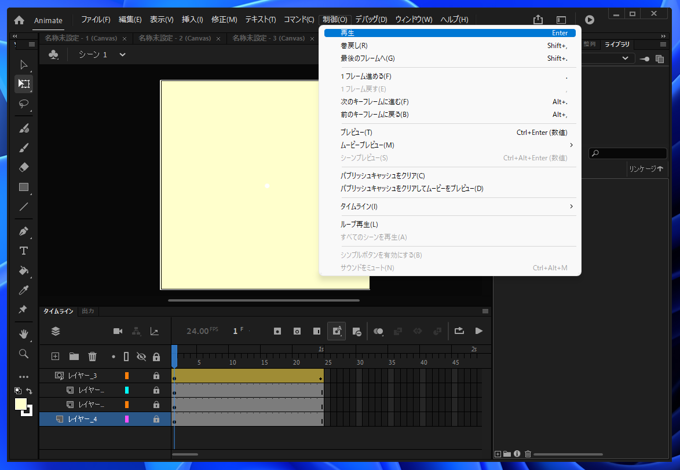Select the Eraser tool in the toolbar
This screenshot has width=680, height=470.
point(24,167)
